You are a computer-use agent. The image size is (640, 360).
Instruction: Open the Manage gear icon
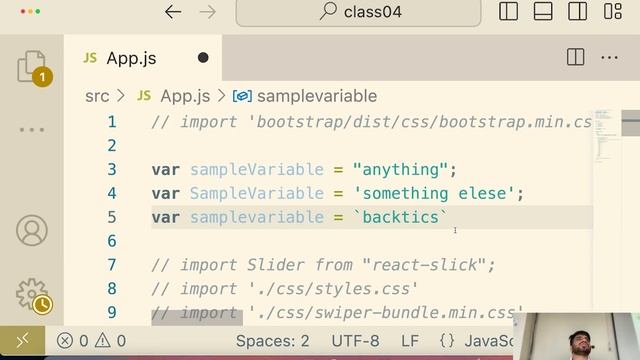tap(33, 295)
